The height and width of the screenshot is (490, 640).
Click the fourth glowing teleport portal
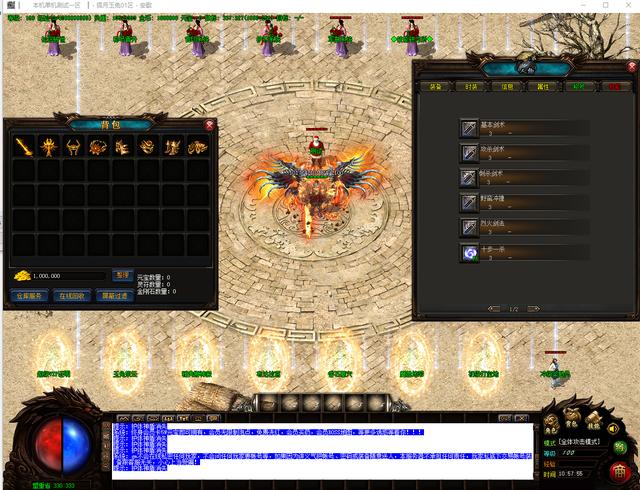[x=268, y=359]
